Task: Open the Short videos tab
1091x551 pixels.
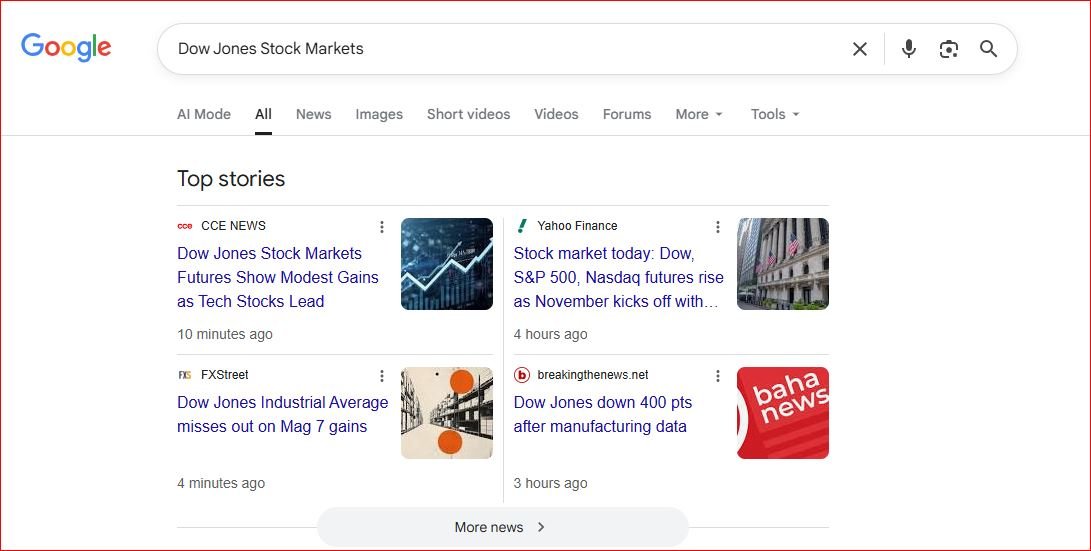Action: pos(468,114)
